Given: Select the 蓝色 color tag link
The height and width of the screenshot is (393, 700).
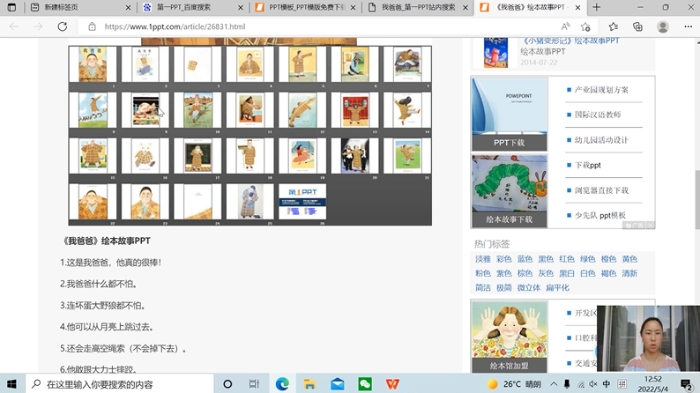Looking at the screenshot, I should click(525, 259).
